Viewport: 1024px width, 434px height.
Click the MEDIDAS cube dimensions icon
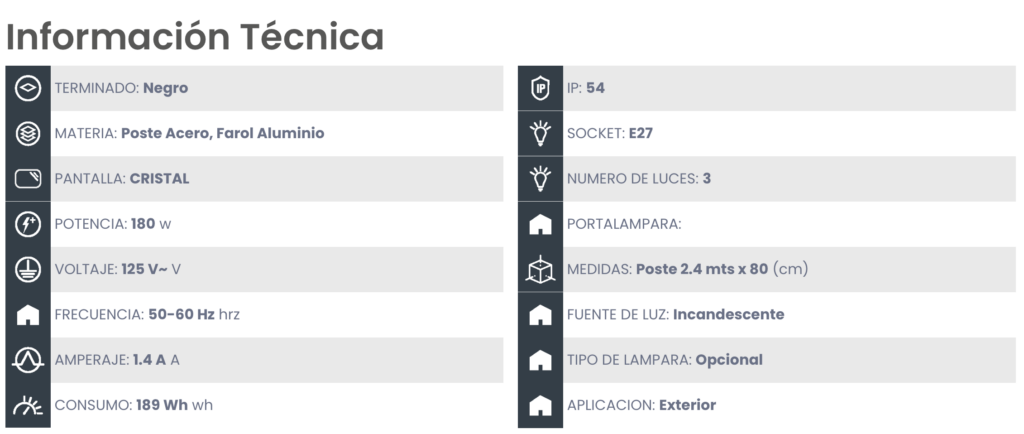coord(540,269)
